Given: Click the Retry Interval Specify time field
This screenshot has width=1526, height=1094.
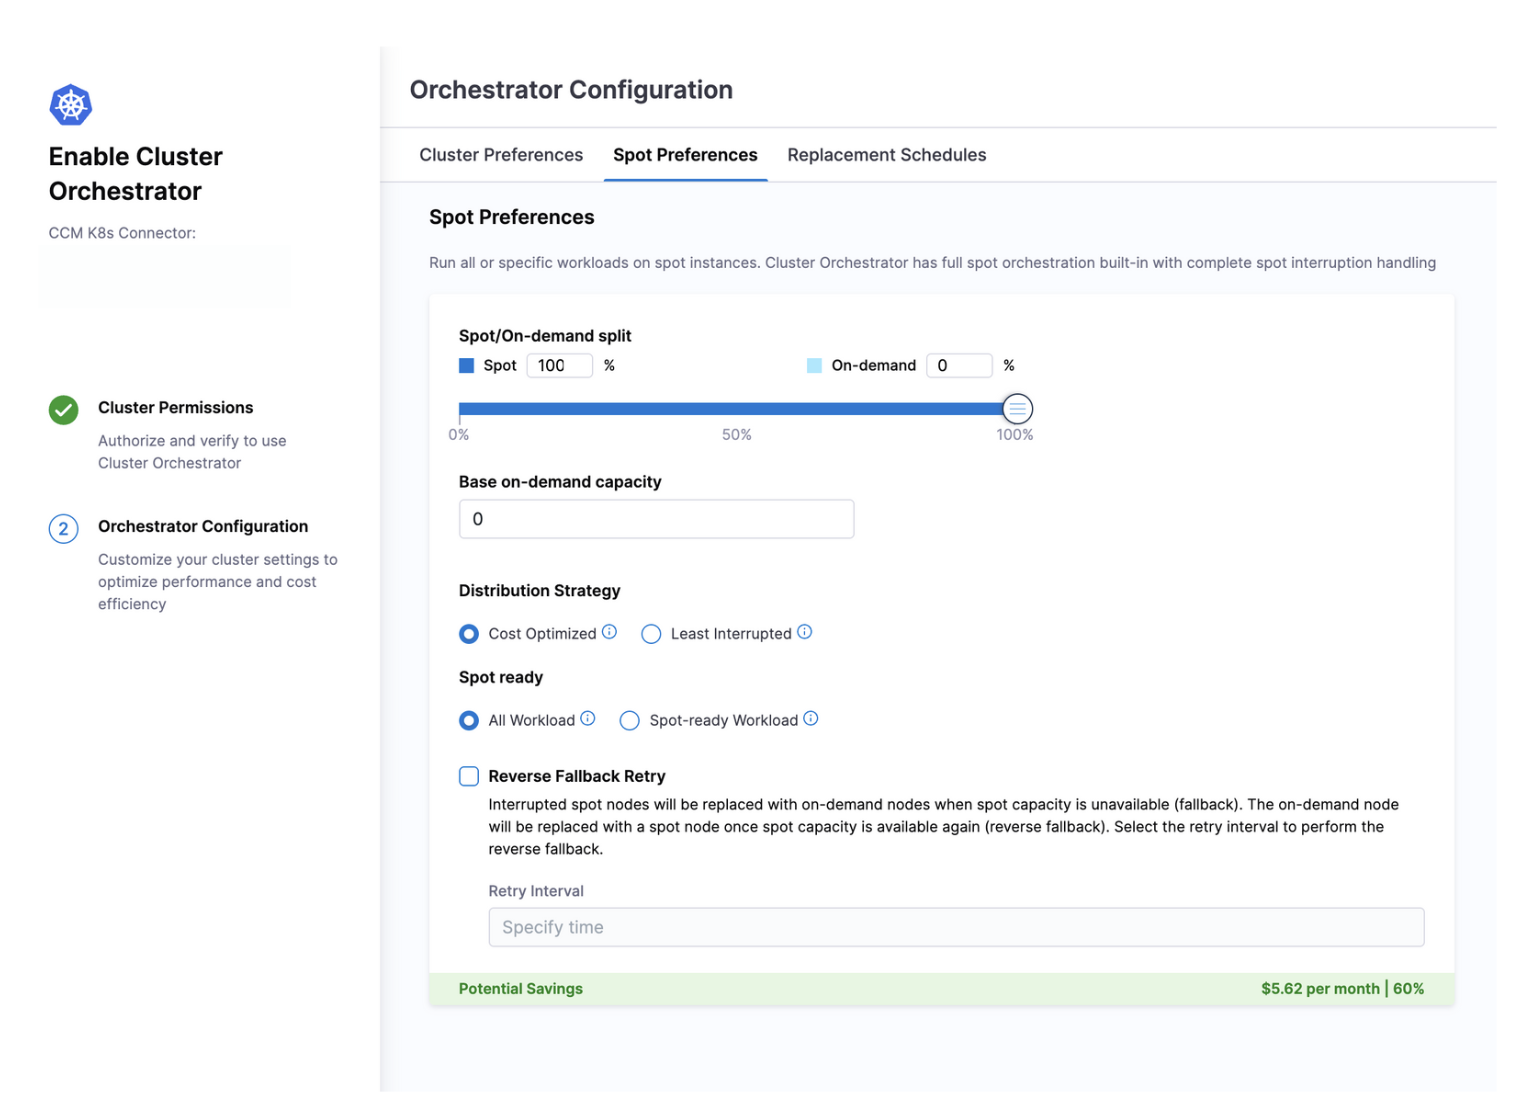Looking at the screenshot, I should (955, 927).
